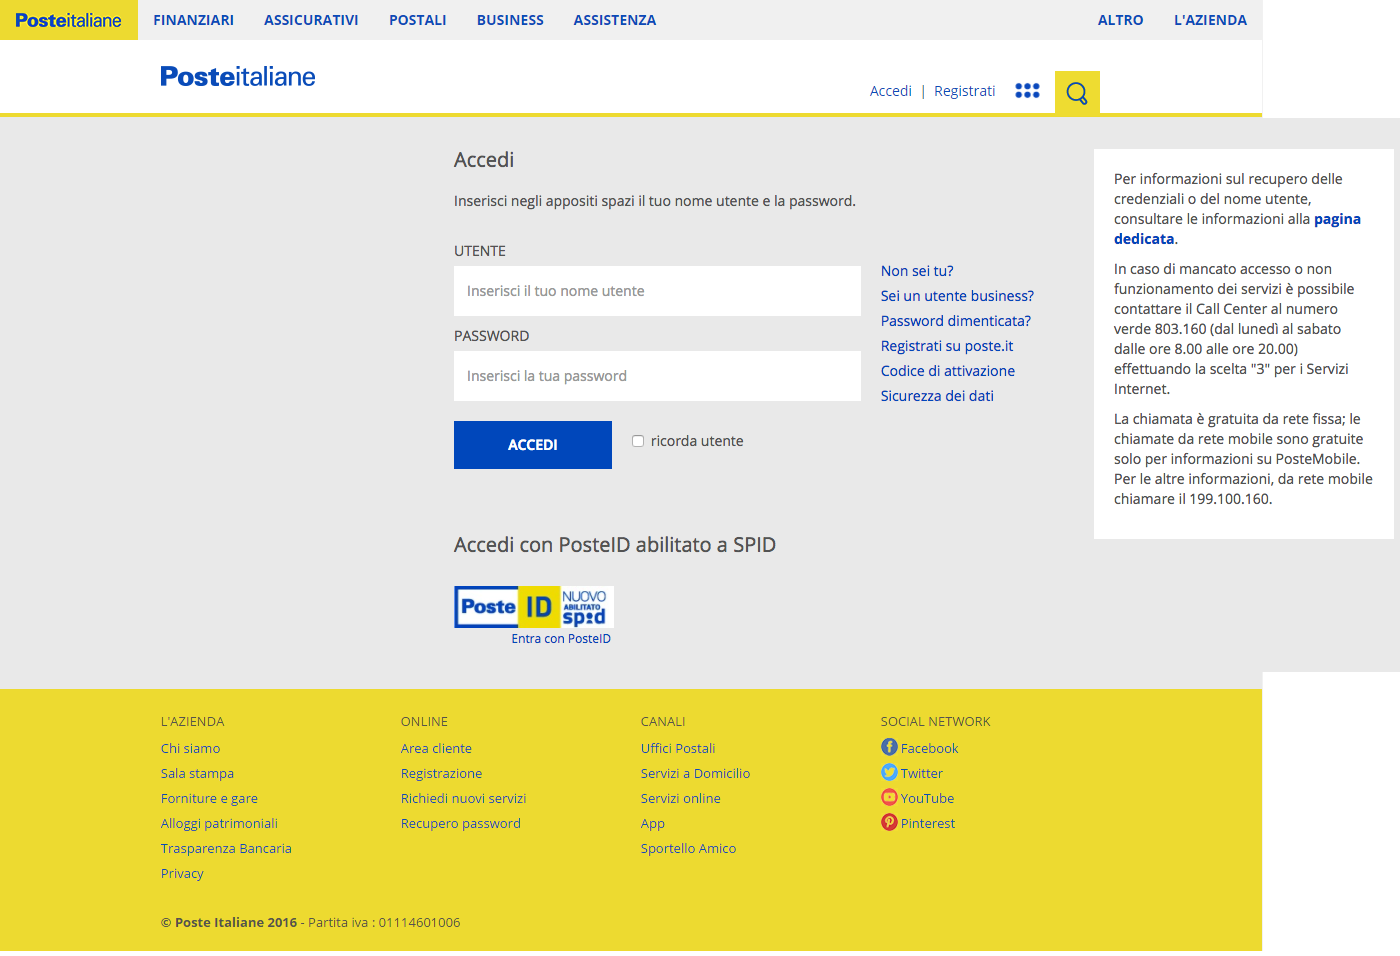Click the Posteitaliane logo in header

tap(238, 77)
